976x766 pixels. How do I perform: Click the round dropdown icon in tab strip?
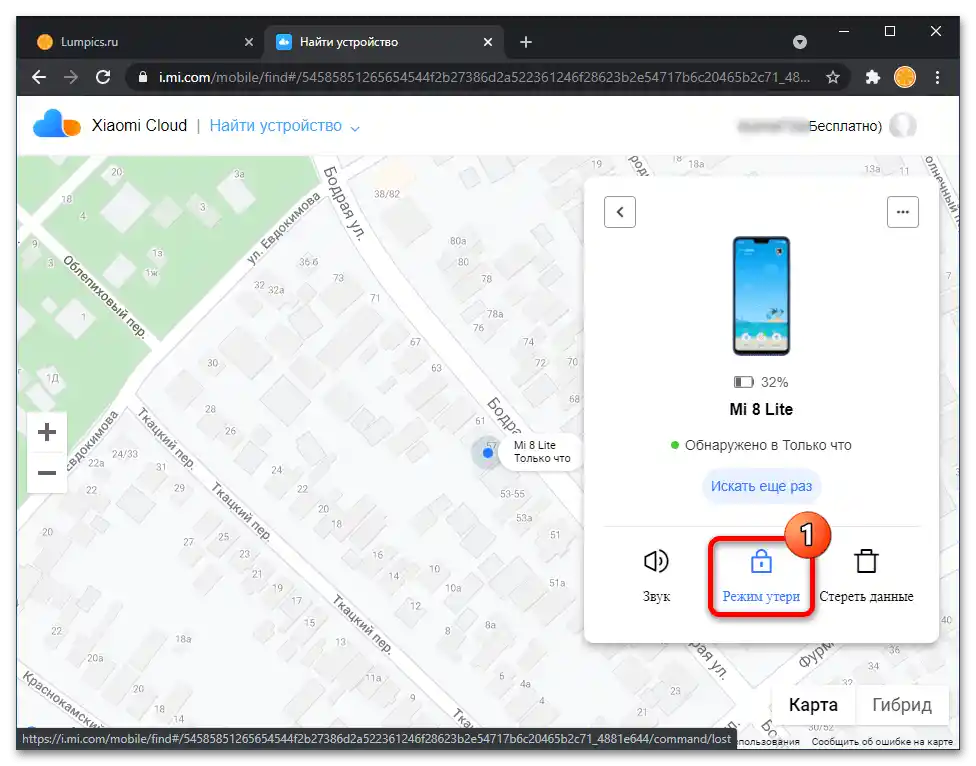[800, 42]
